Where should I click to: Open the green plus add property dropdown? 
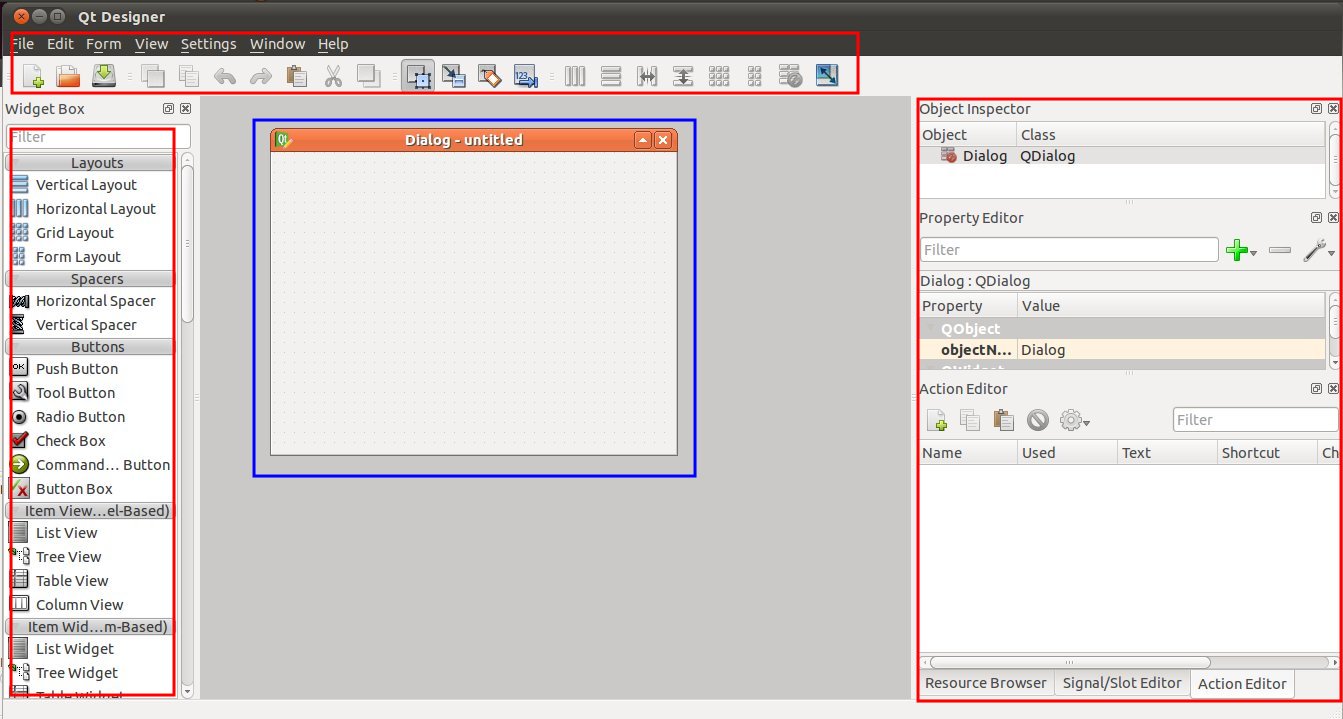click(1241, 250)
